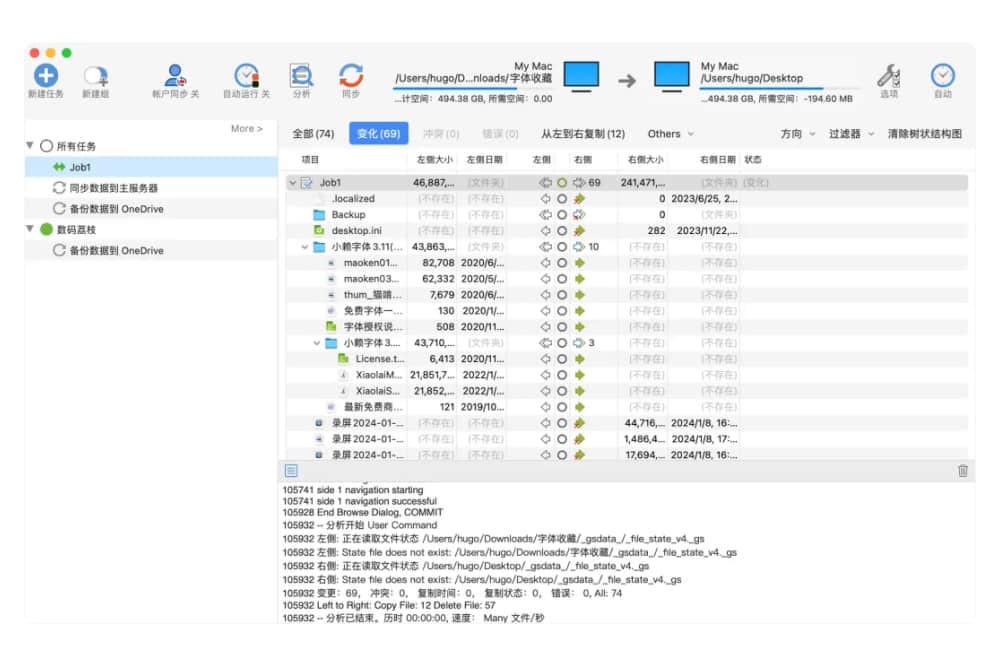Show the log panel list icon

pyautogui.click(x=291, y=470)
